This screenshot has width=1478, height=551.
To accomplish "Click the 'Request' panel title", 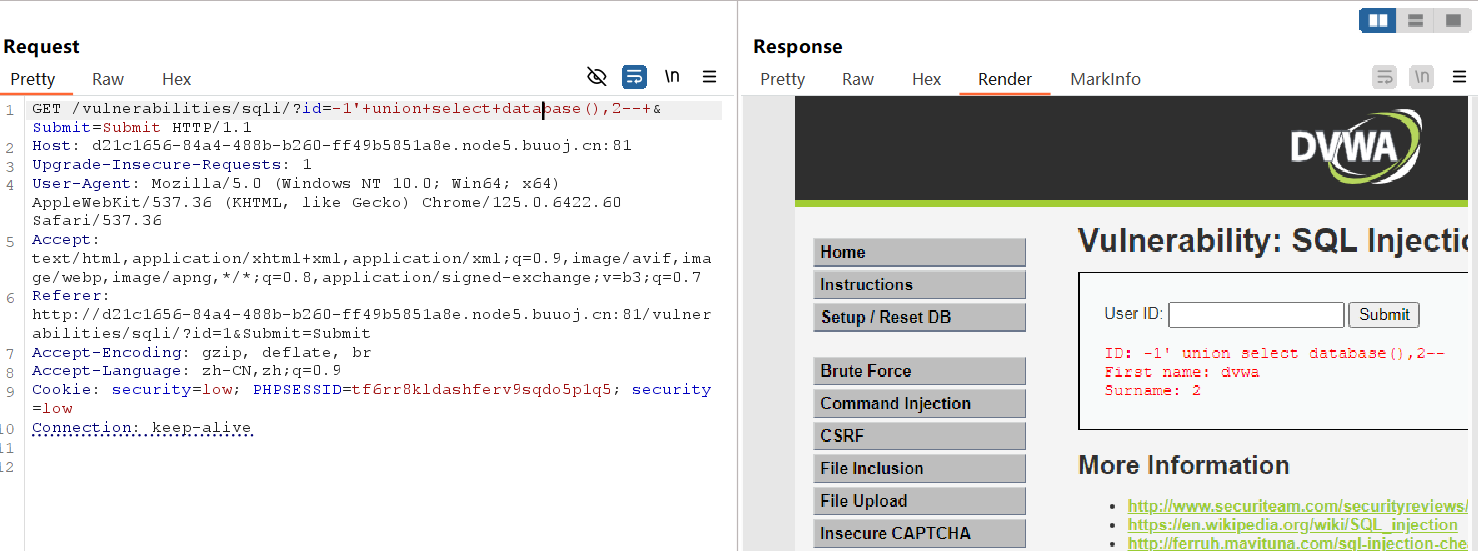I will [41, 46].
